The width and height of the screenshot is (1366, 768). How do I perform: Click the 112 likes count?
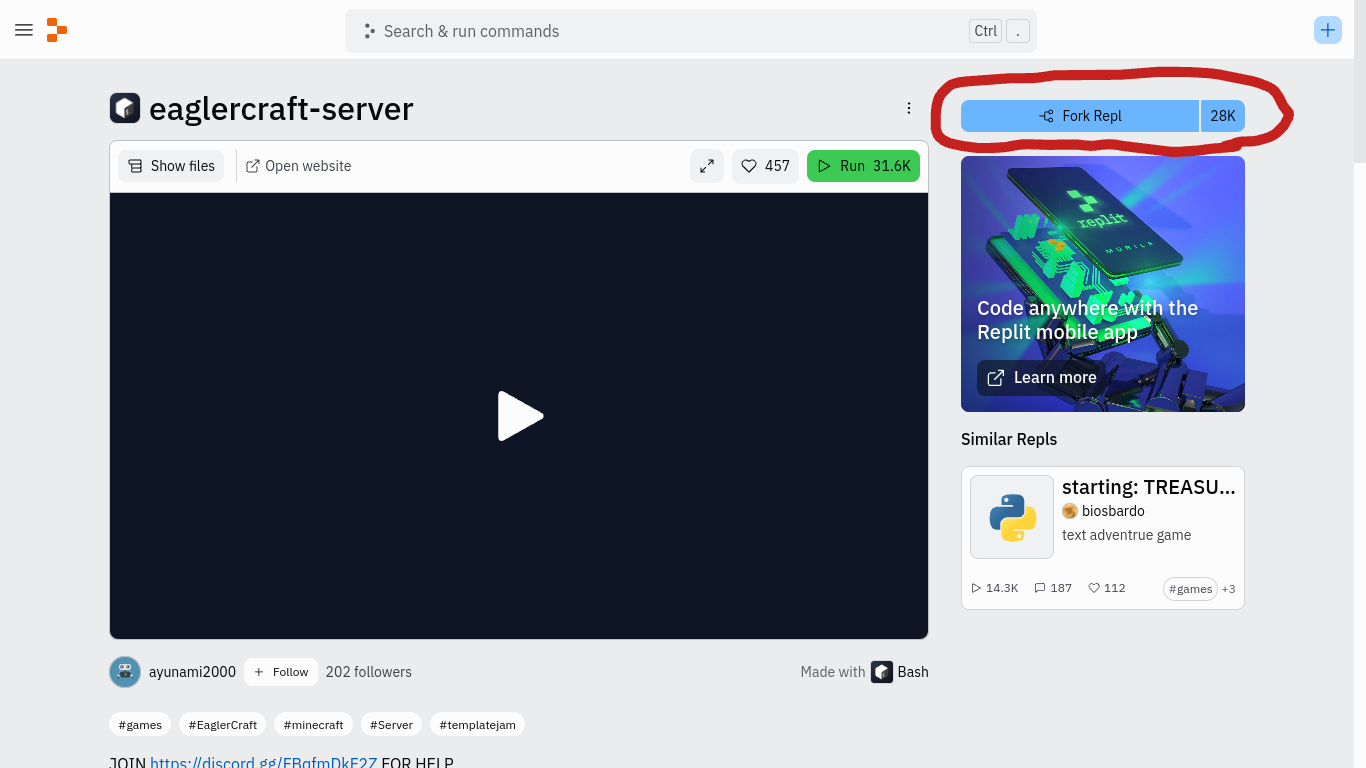coord(1107,588)
